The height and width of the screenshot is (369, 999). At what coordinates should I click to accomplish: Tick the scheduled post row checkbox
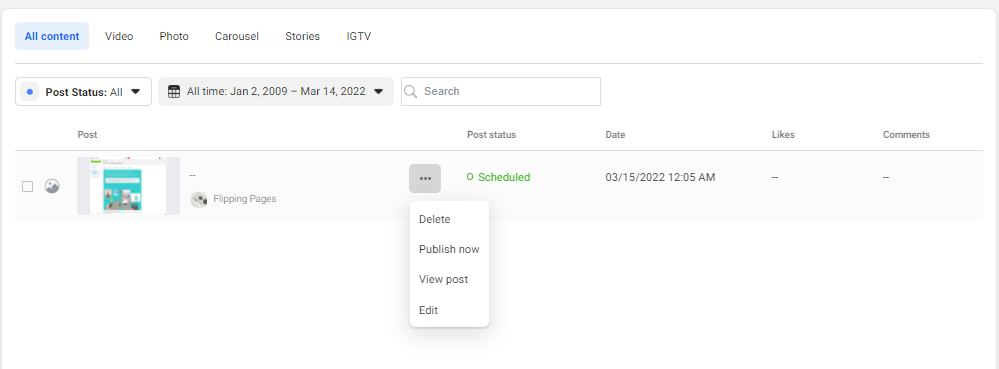coord(27,187)
